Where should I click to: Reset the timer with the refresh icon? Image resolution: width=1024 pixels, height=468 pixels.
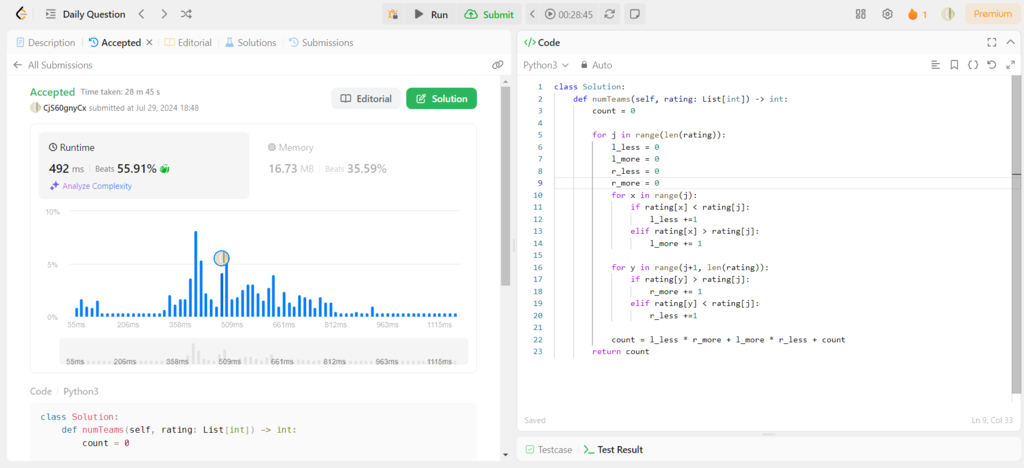610,14
